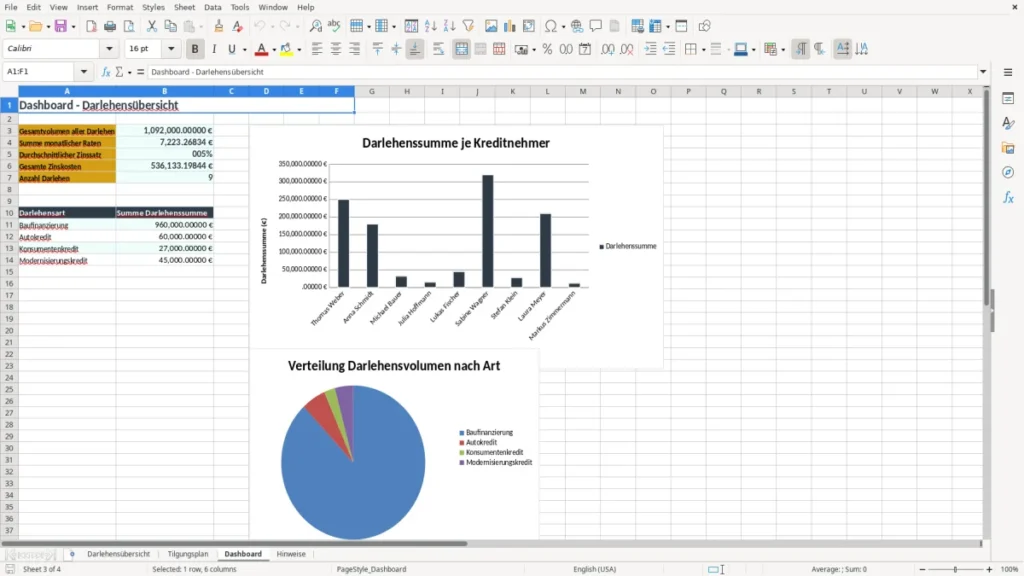Open Find and Replace
This screenshot has height=576, width=1024.
[x=315, y=26]
